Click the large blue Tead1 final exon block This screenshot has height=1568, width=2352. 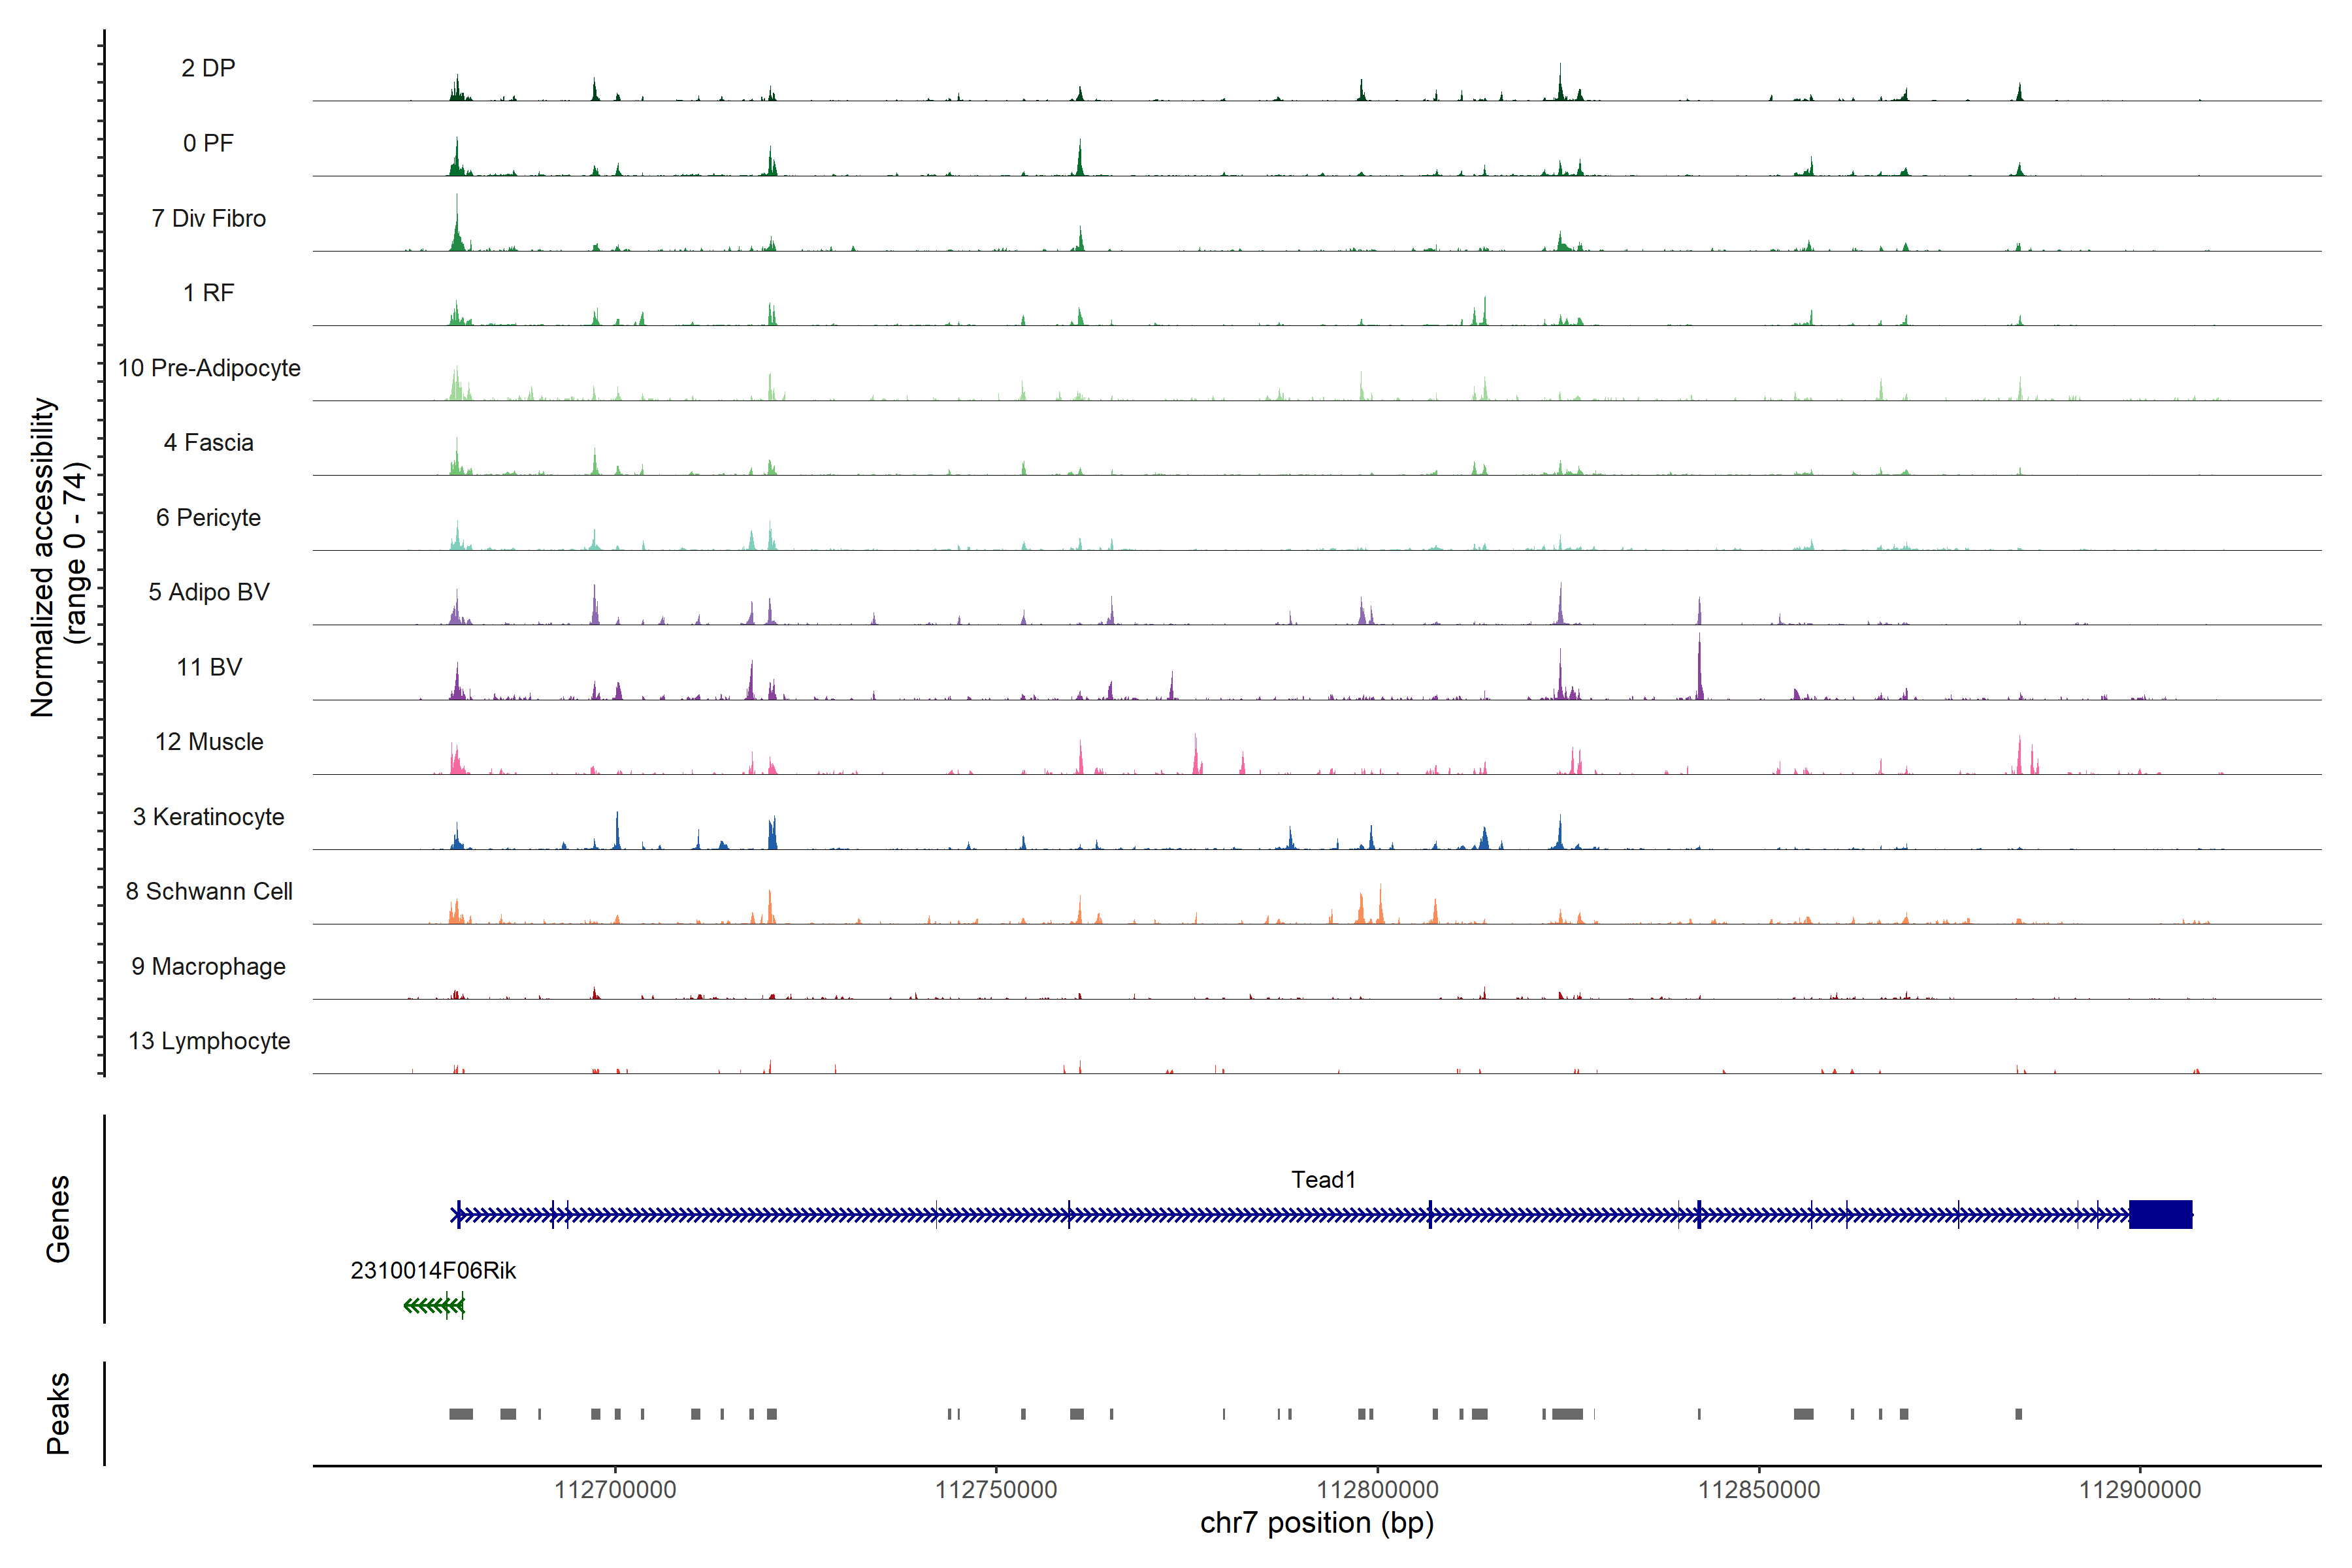pos(2160,1214)
